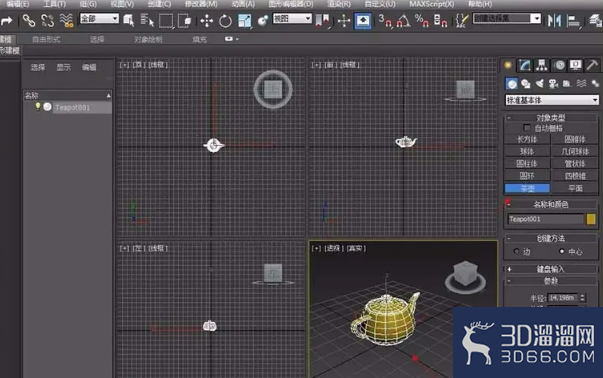Open the 帮助(H) menu

tap(480, 4)
